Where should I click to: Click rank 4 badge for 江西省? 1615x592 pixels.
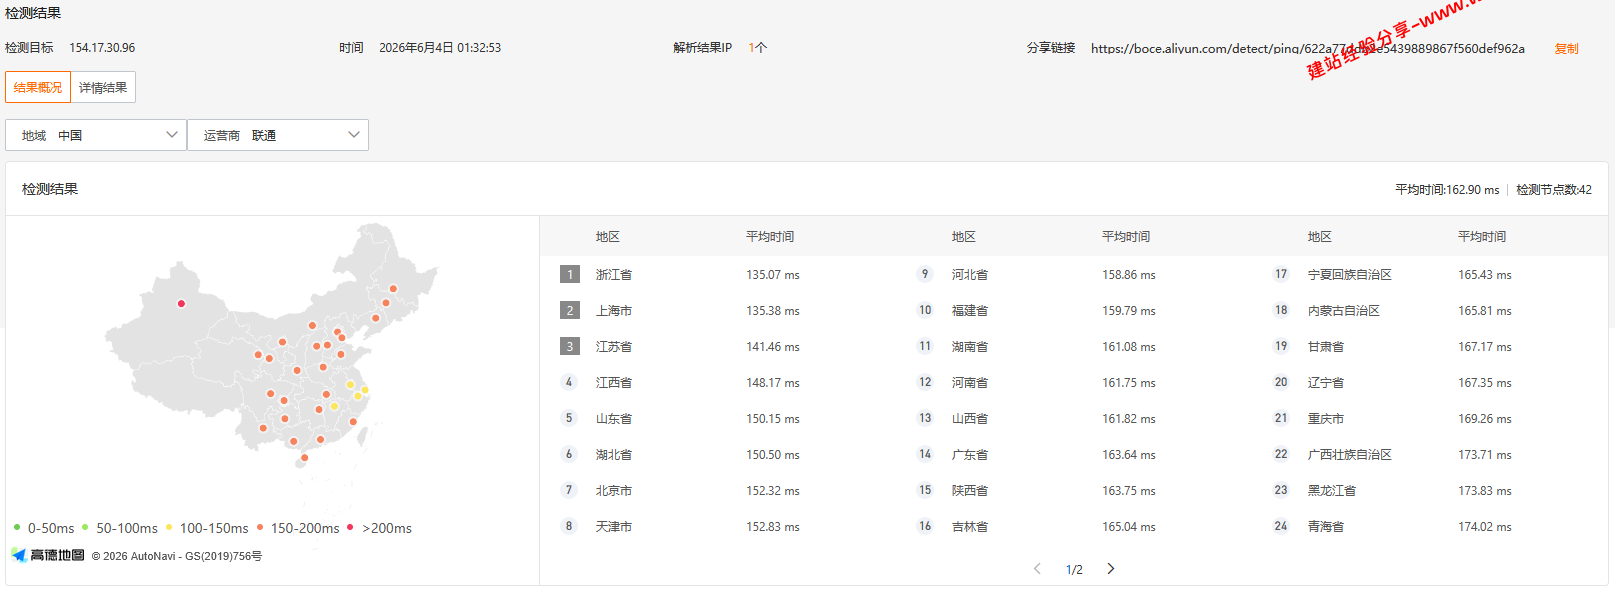point(569,382)
